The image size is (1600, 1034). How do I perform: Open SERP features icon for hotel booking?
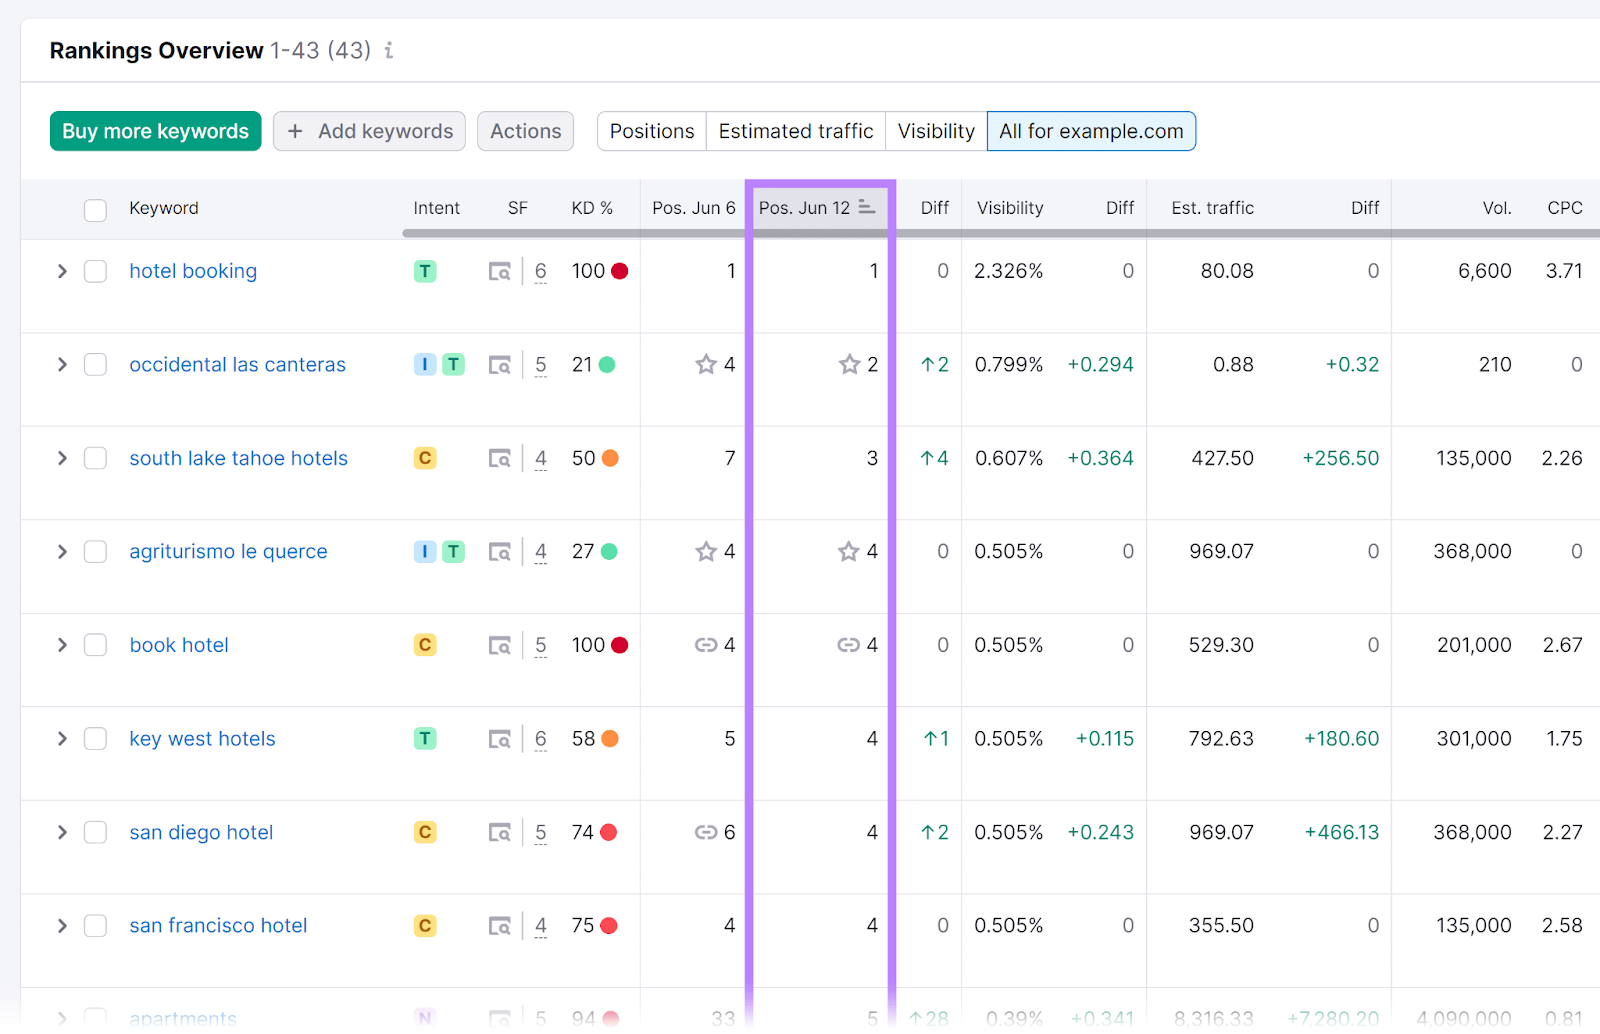500,270
